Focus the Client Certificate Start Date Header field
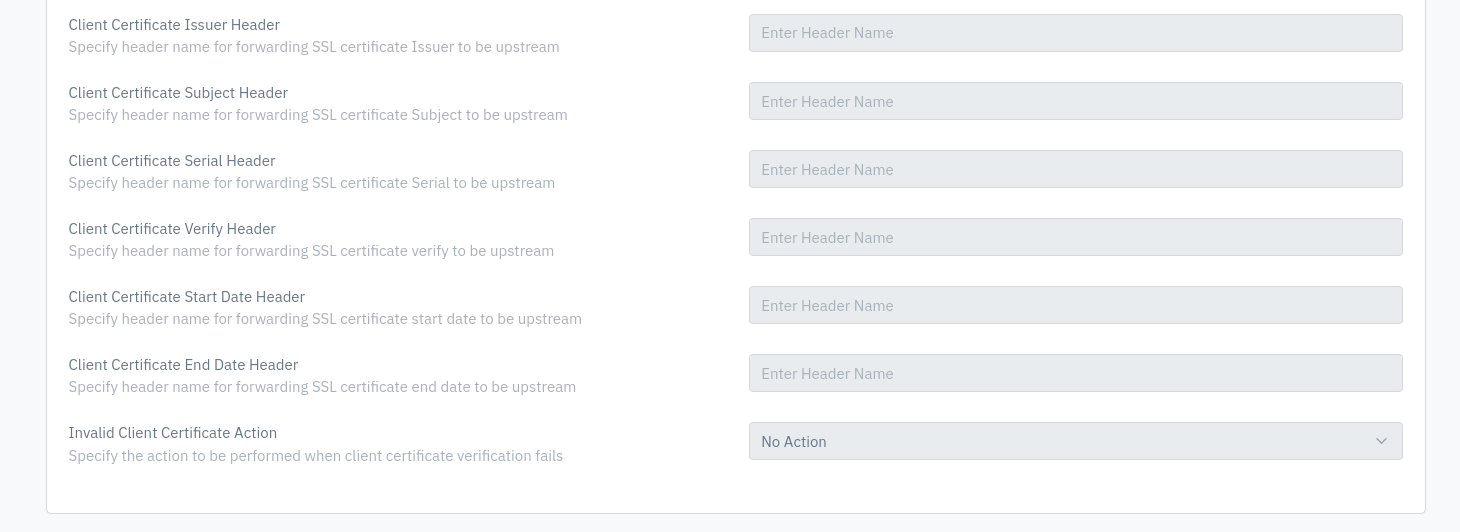Viewport: 1460px width, 532px height. pos(1075,305)
